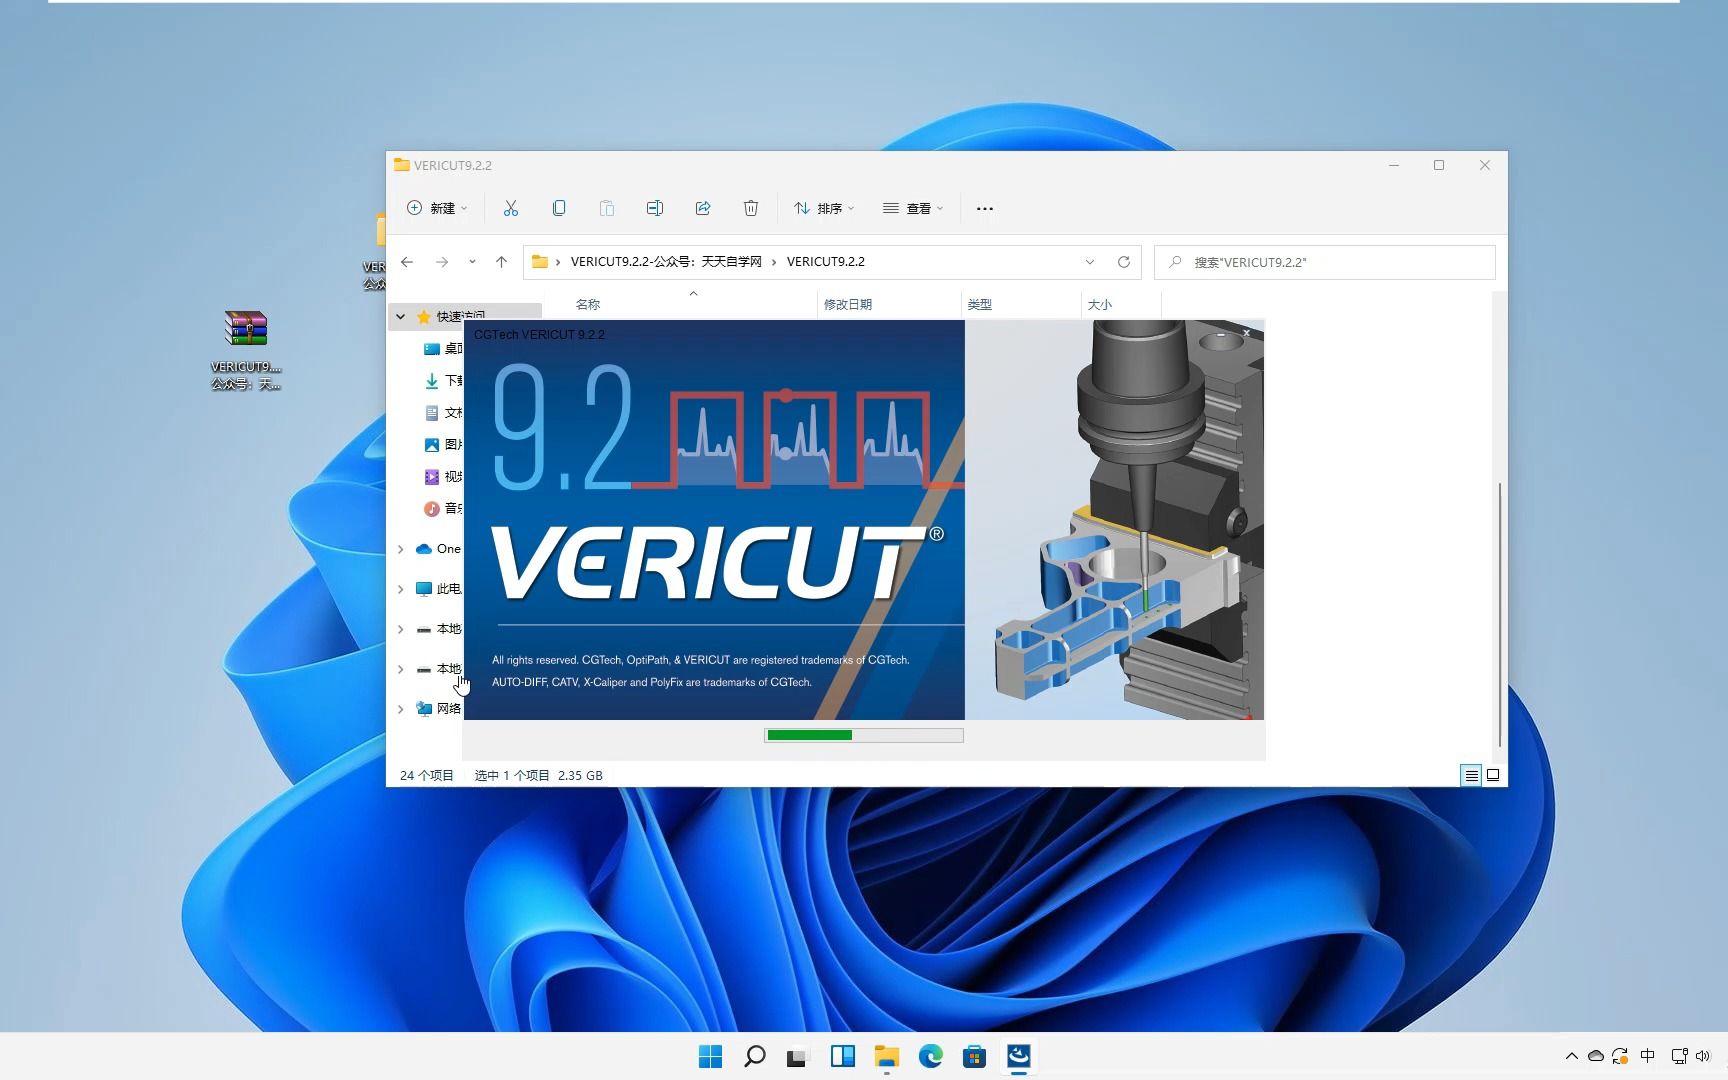Click the VERICUT app icon on taskbar
The height and width of the screenshot is (1080, 1728).
pyautogui.click(x=1019, y=1056)
